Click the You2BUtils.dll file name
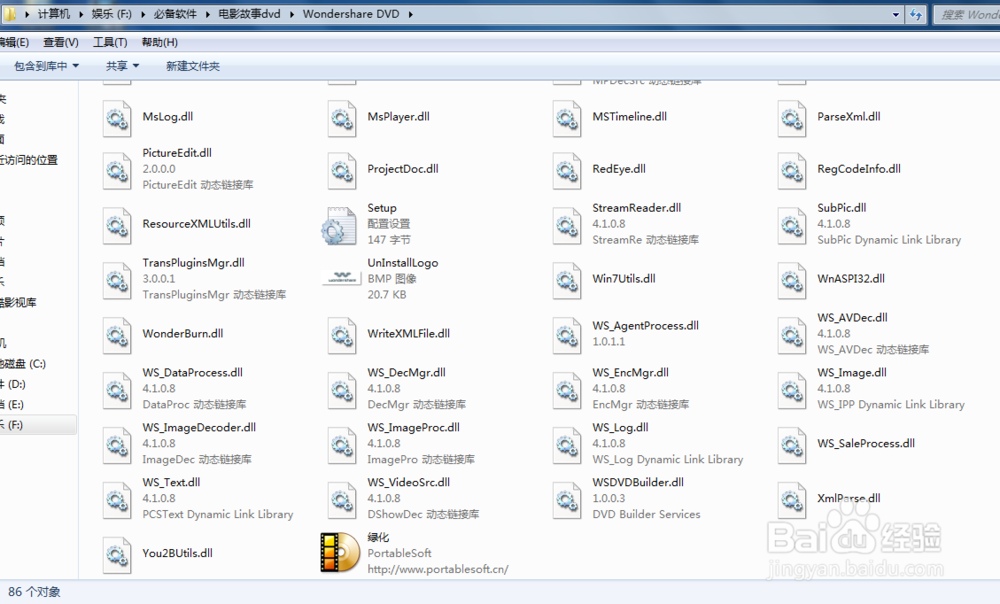 177,553
